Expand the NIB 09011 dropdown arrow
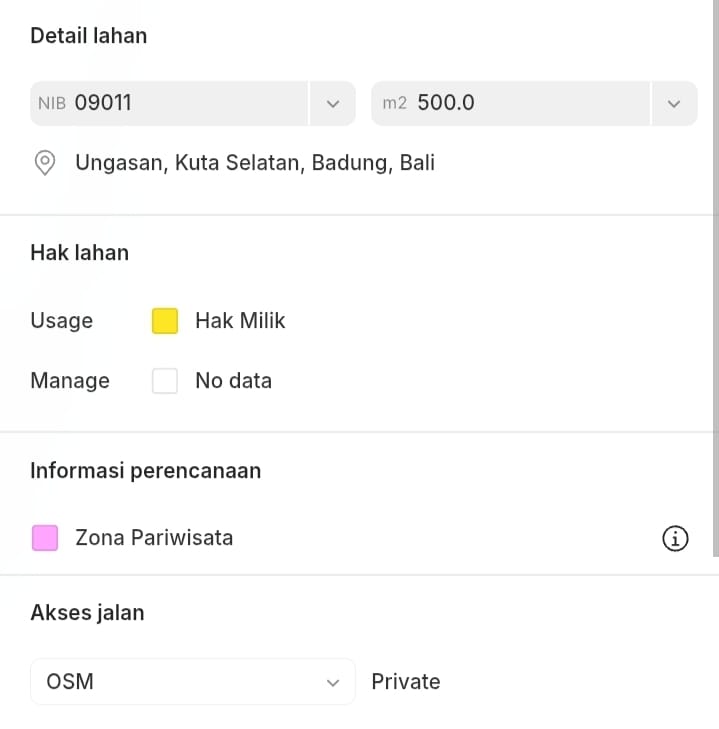 coord(333,103)
